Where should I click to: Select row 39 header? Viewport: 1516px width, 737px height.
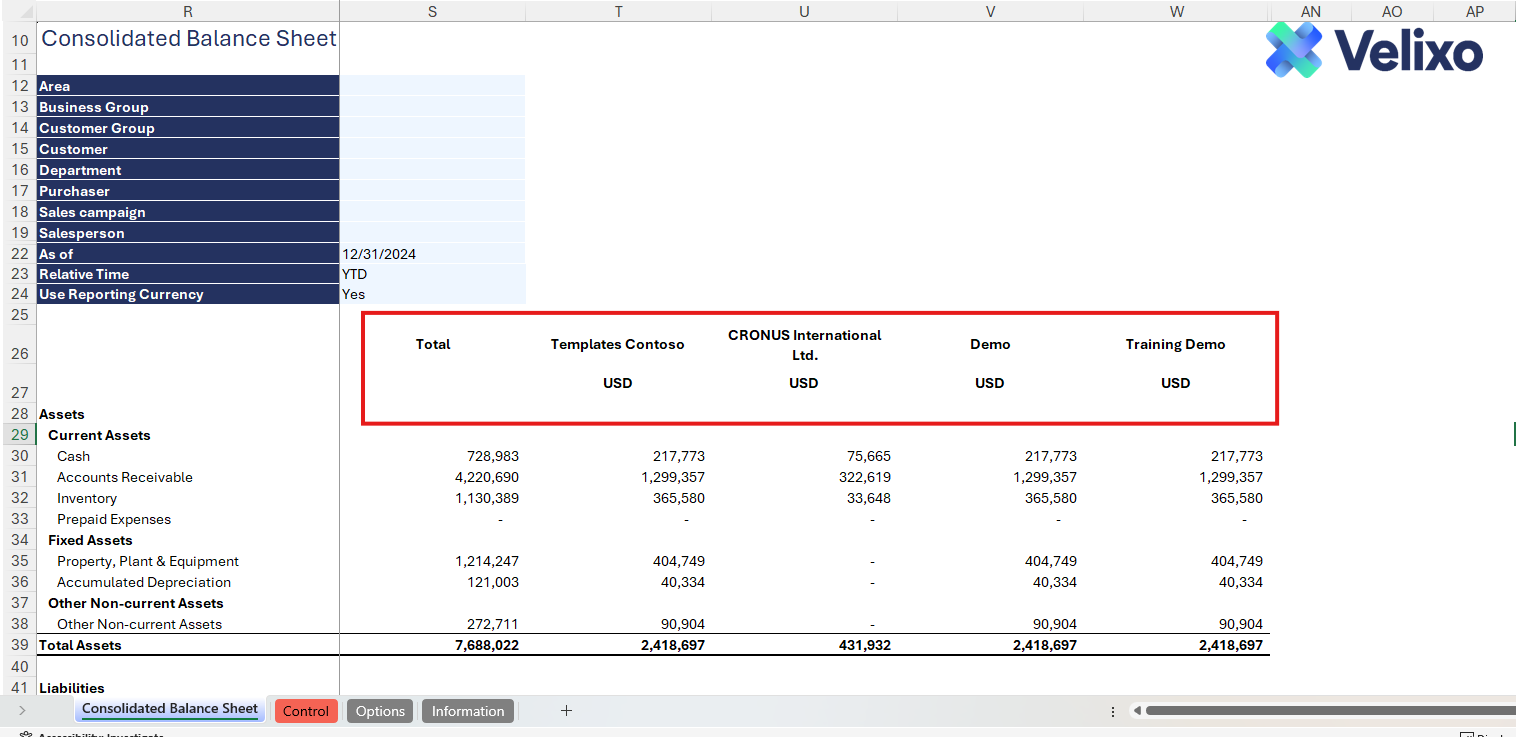pyautogui.click(x=18, y=645)
